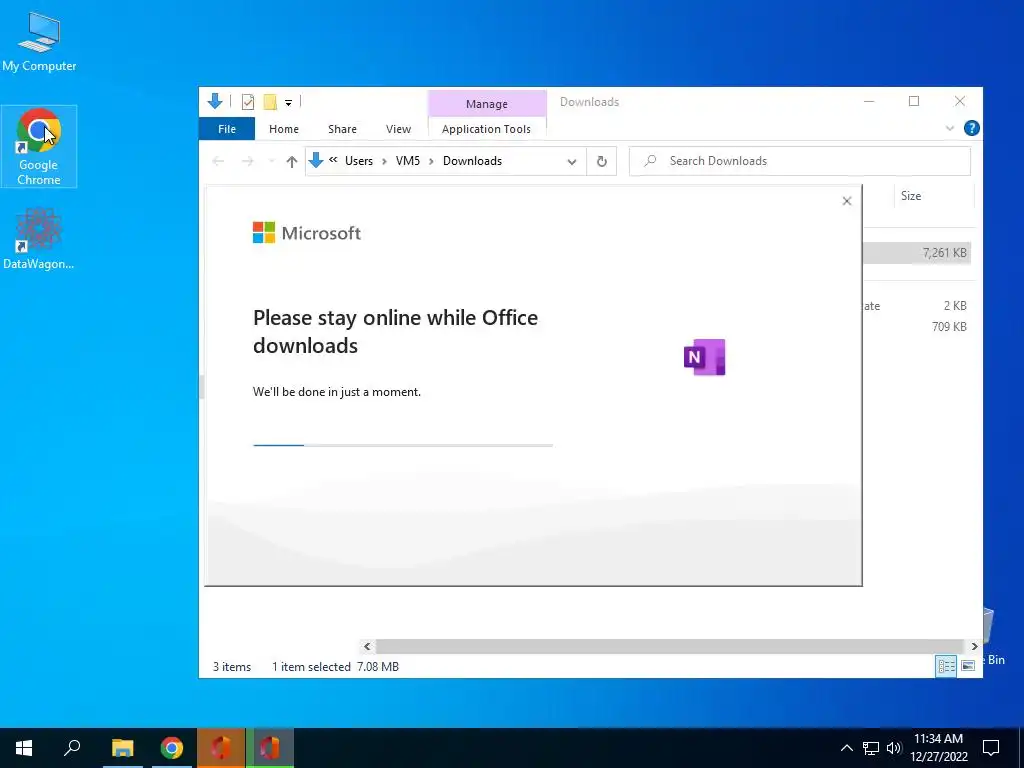Click the horizontal scrollbar thumb
Screen dimensions: 1024x768
[x=670, y=646]
